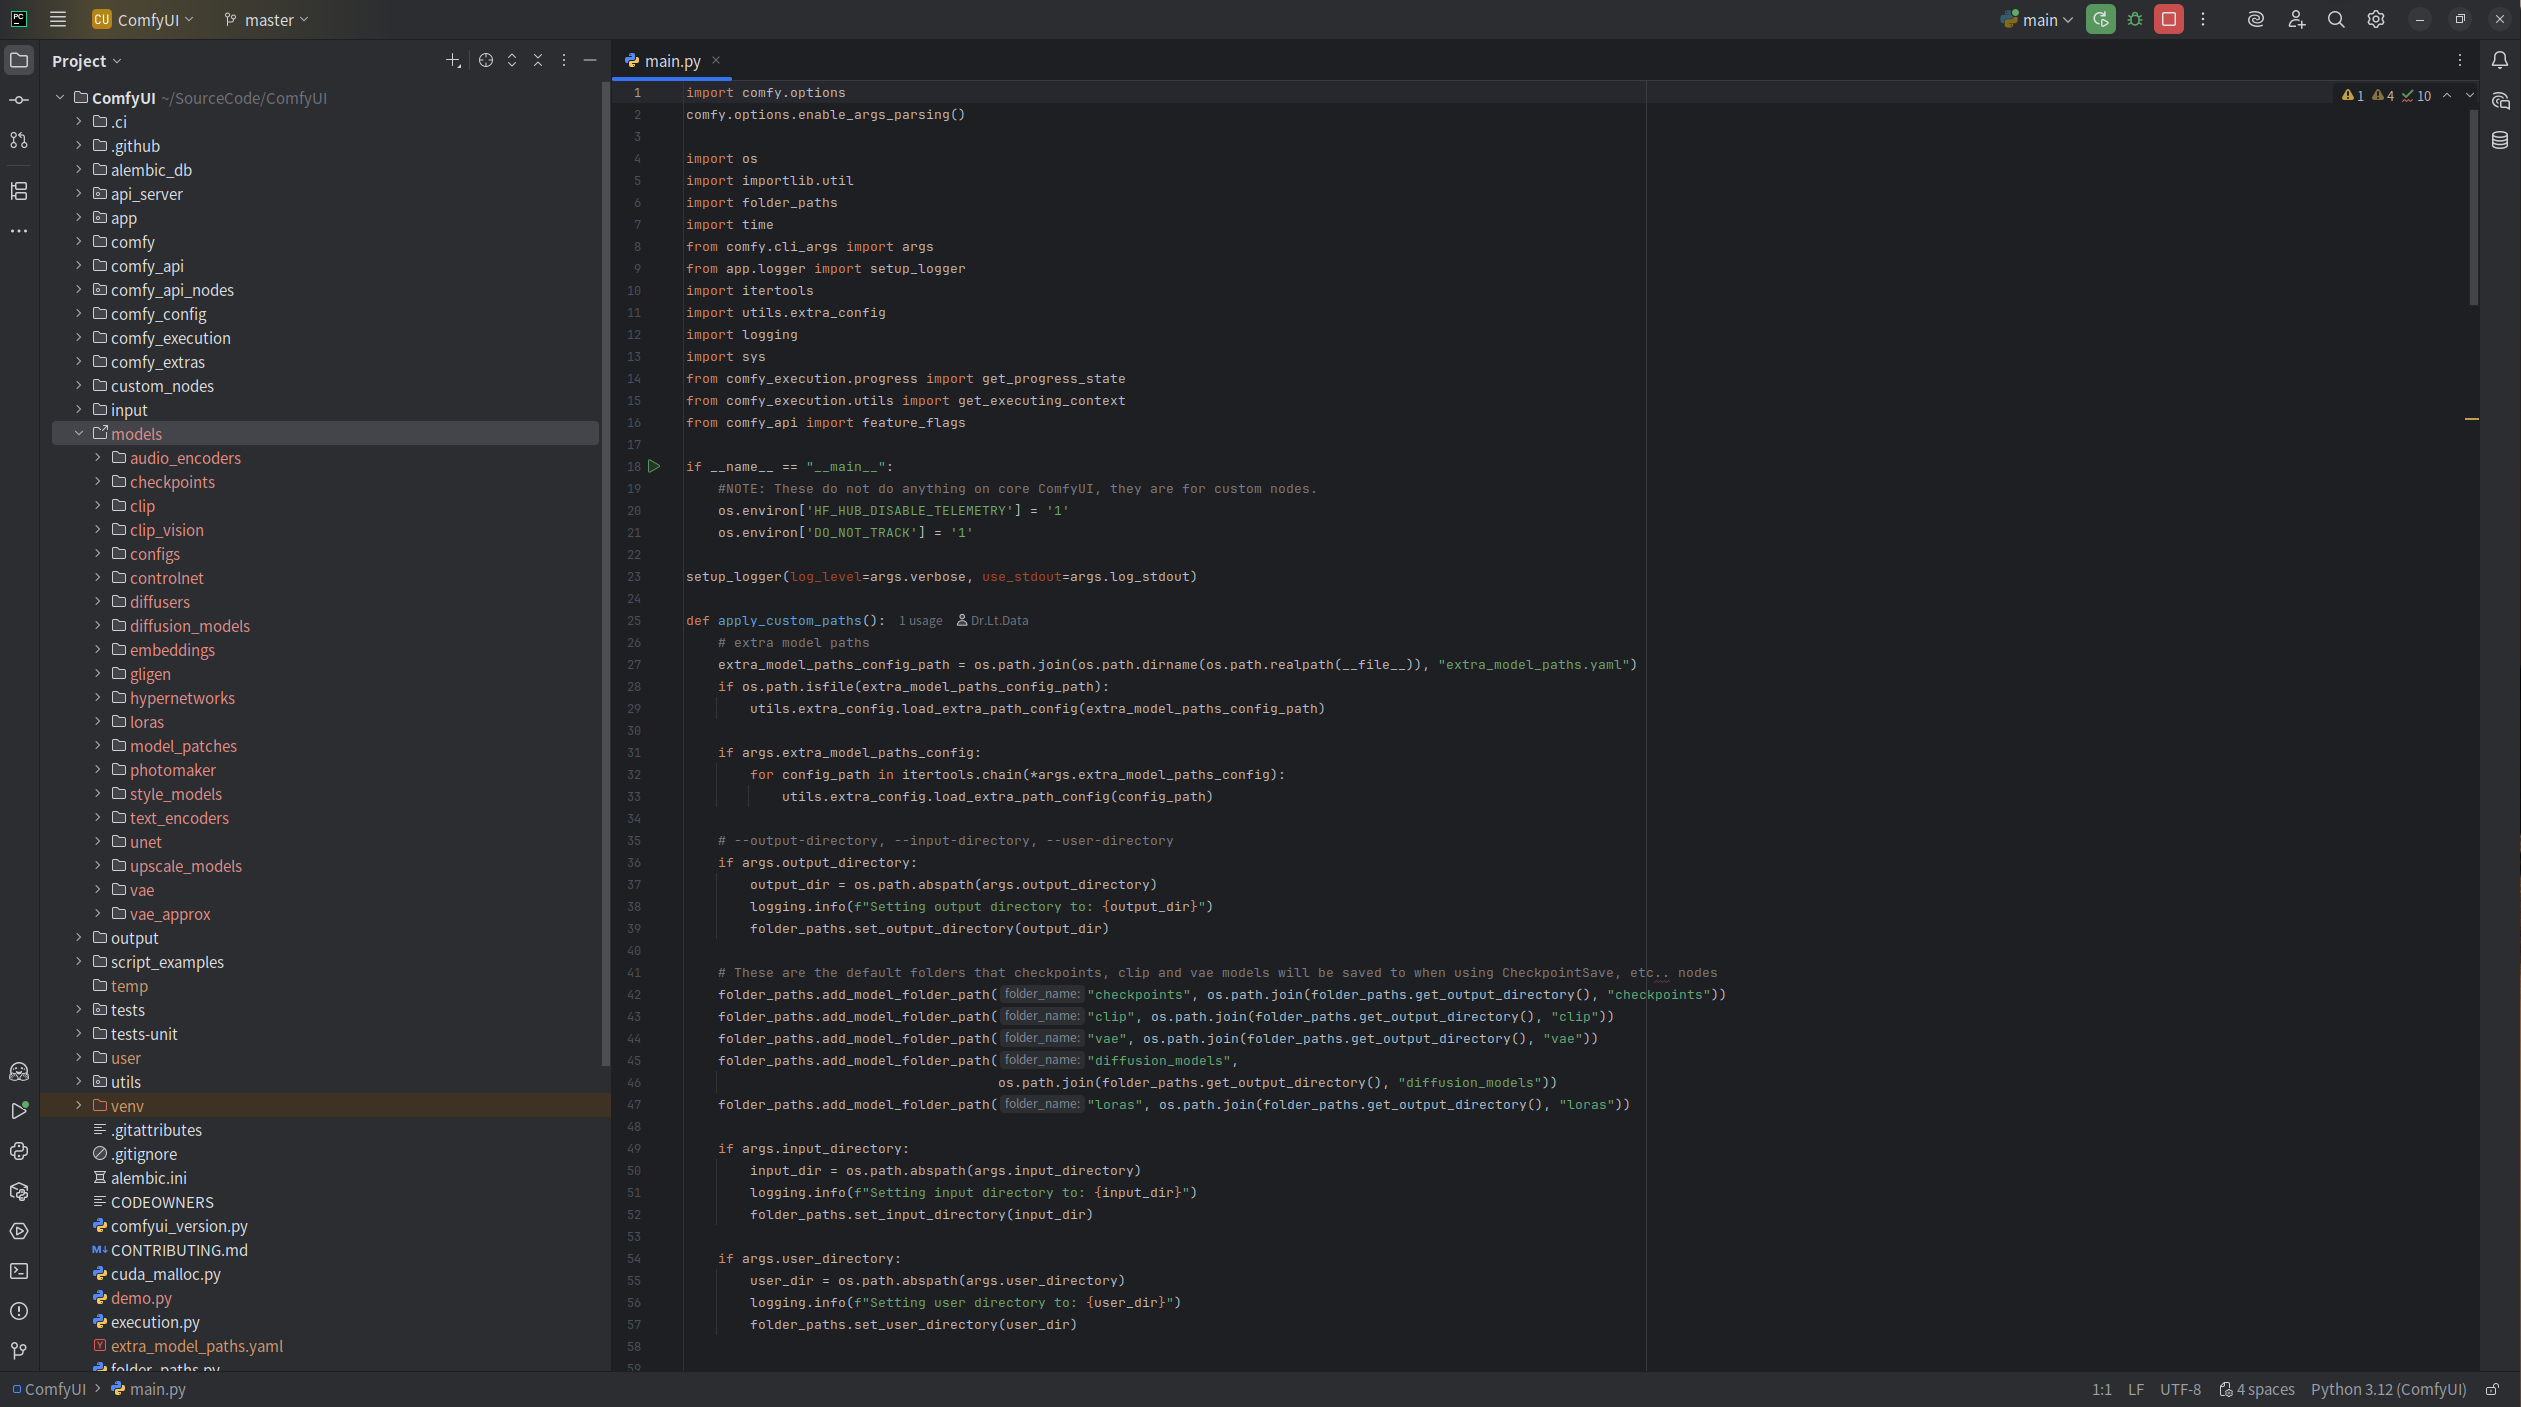The width and height of the screenshot is (2521, 1407).
Task: Click the yellow warning stripe mark on scrollbar
Action: tap(2471, 418)
